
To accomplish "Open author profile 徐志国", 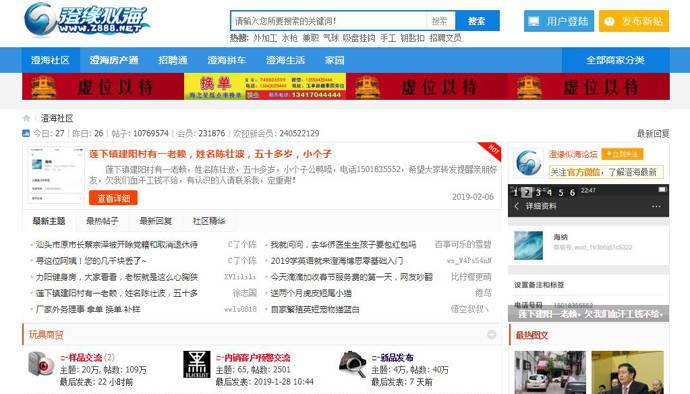I will click(x=245, y=293).
